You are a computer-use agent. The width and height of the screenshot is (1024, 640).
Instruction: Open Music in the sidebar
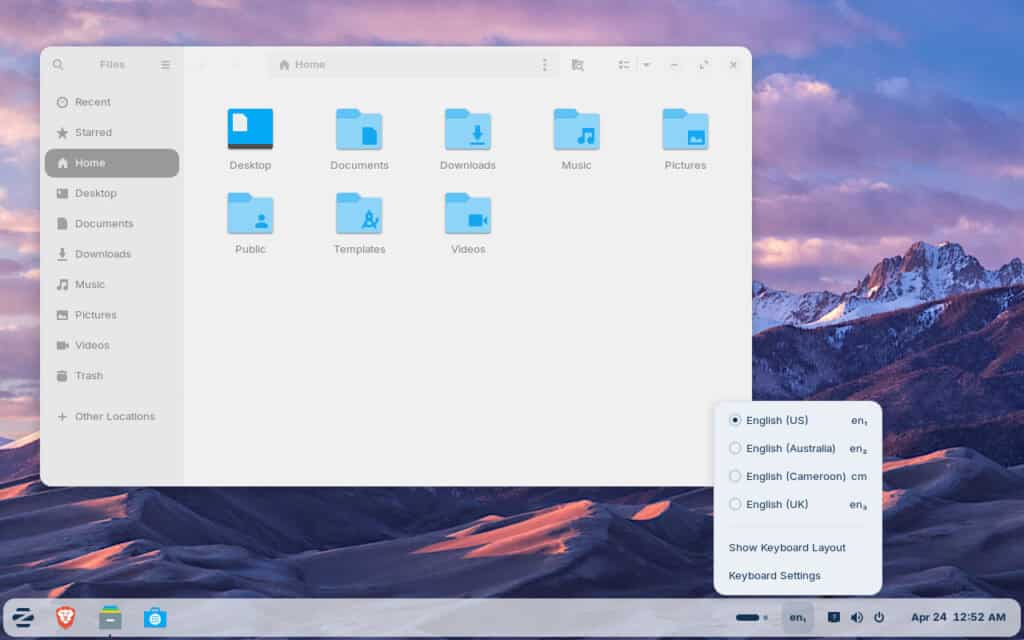[112, 285]
